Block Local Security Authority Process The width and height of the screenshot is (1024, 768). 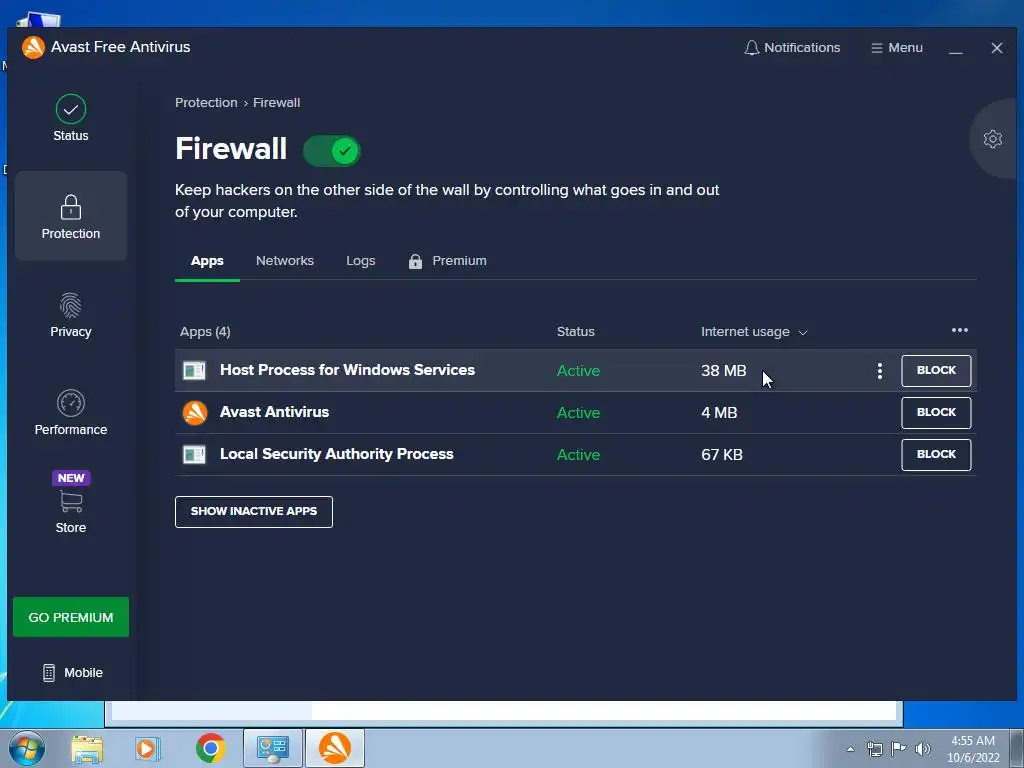pyautogui.click(x=936, y=455)
